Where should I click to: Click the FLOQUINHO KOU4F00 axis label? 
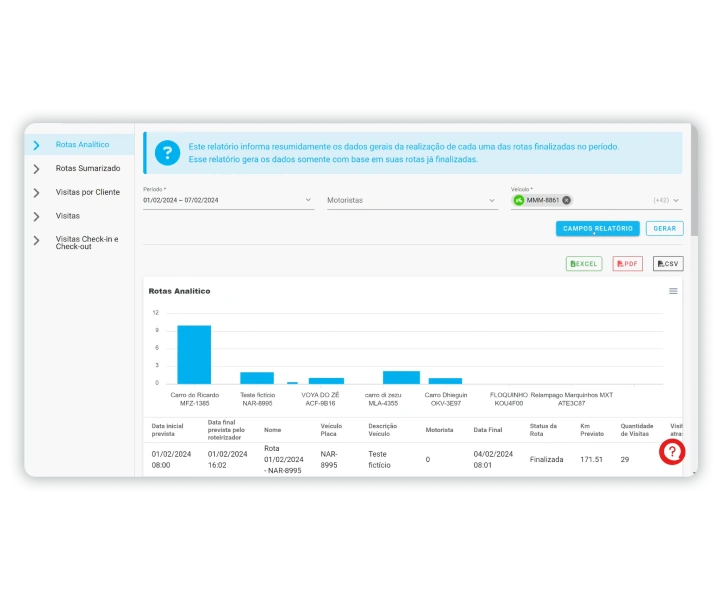[x=509, y=399]
